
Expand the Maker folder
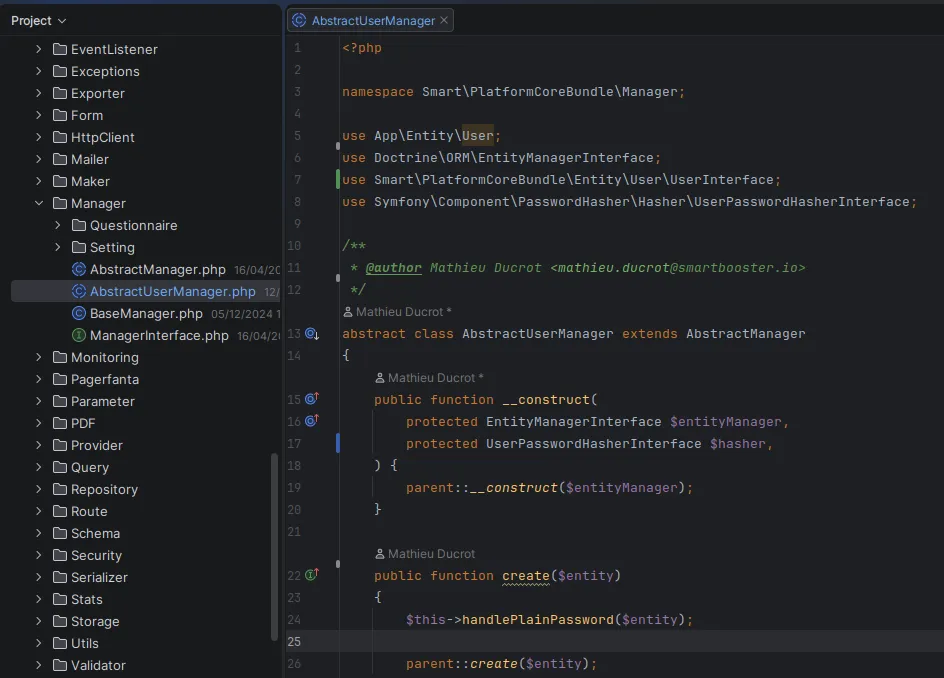[x=39, y=181]
